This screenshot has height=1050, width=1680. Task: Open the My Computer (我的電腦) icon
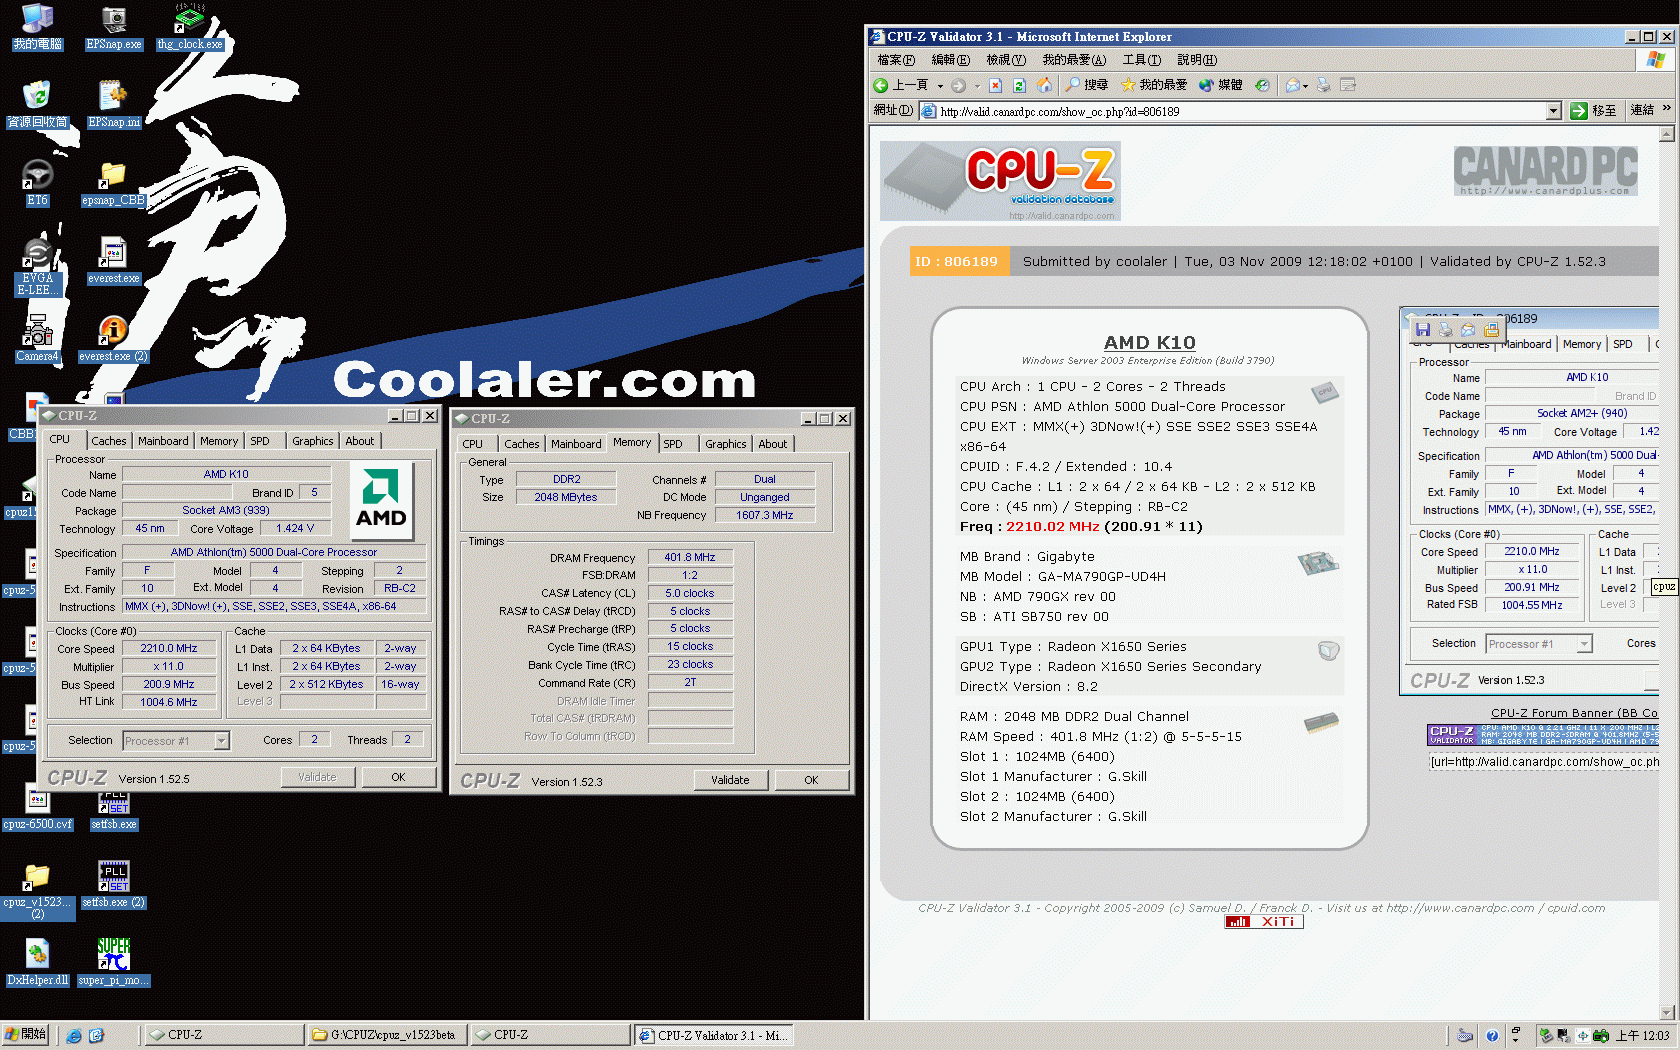37,27
